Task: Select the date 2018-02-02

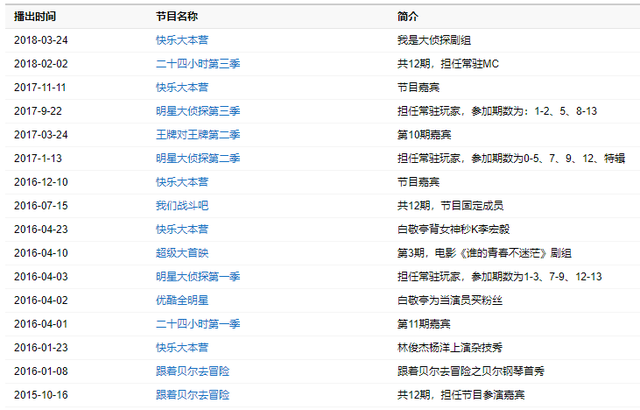Action: (x=41, y=64)
